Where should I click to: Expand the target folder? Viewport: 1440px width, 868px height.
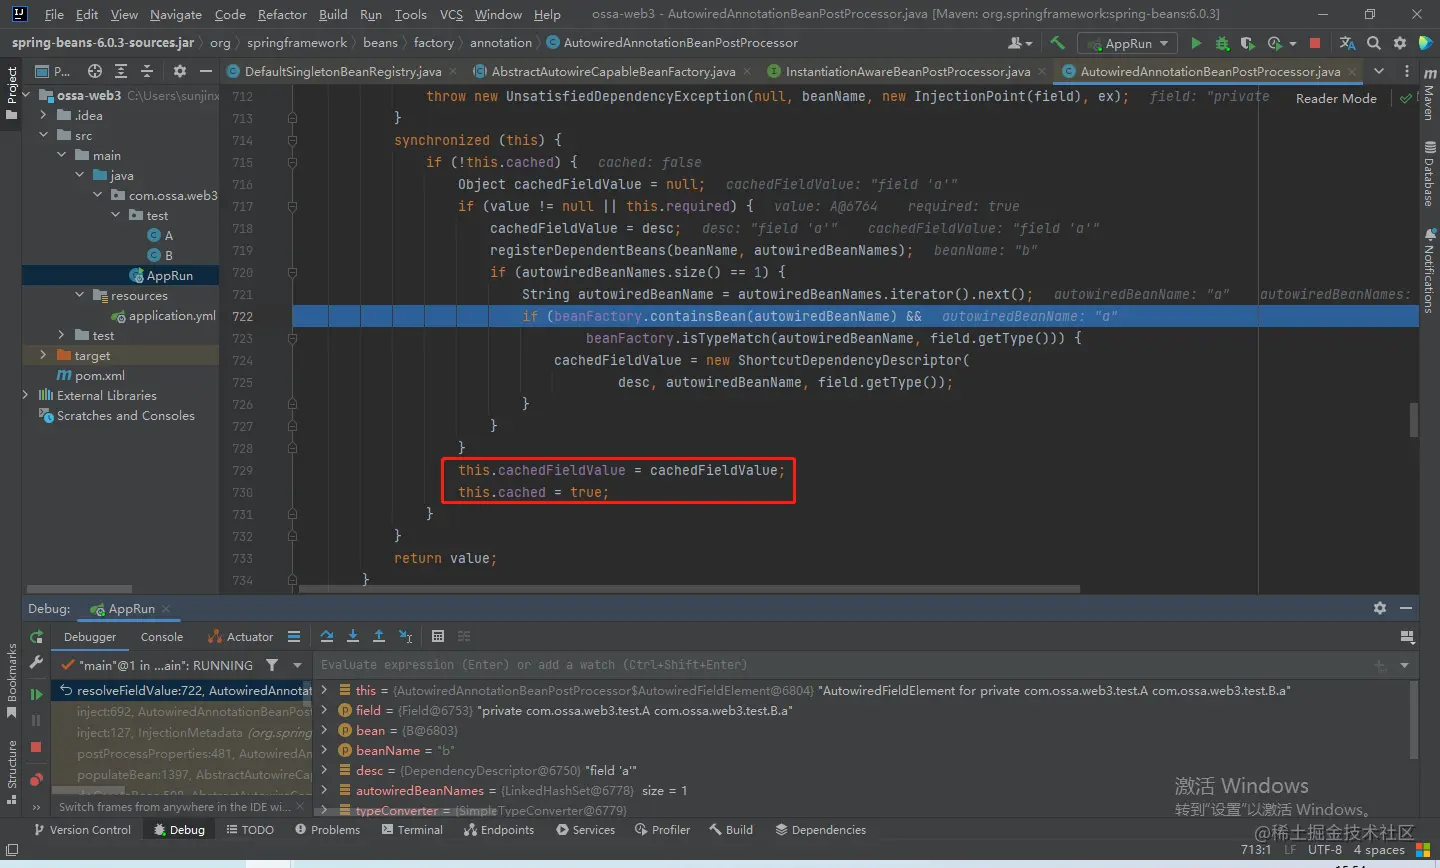[43, 355]
